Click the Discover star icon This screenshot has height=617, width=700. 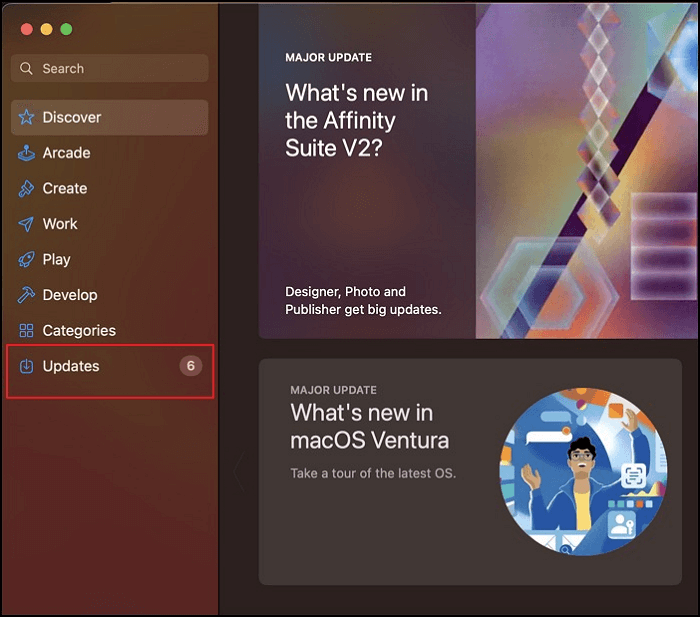coord(26,117)
